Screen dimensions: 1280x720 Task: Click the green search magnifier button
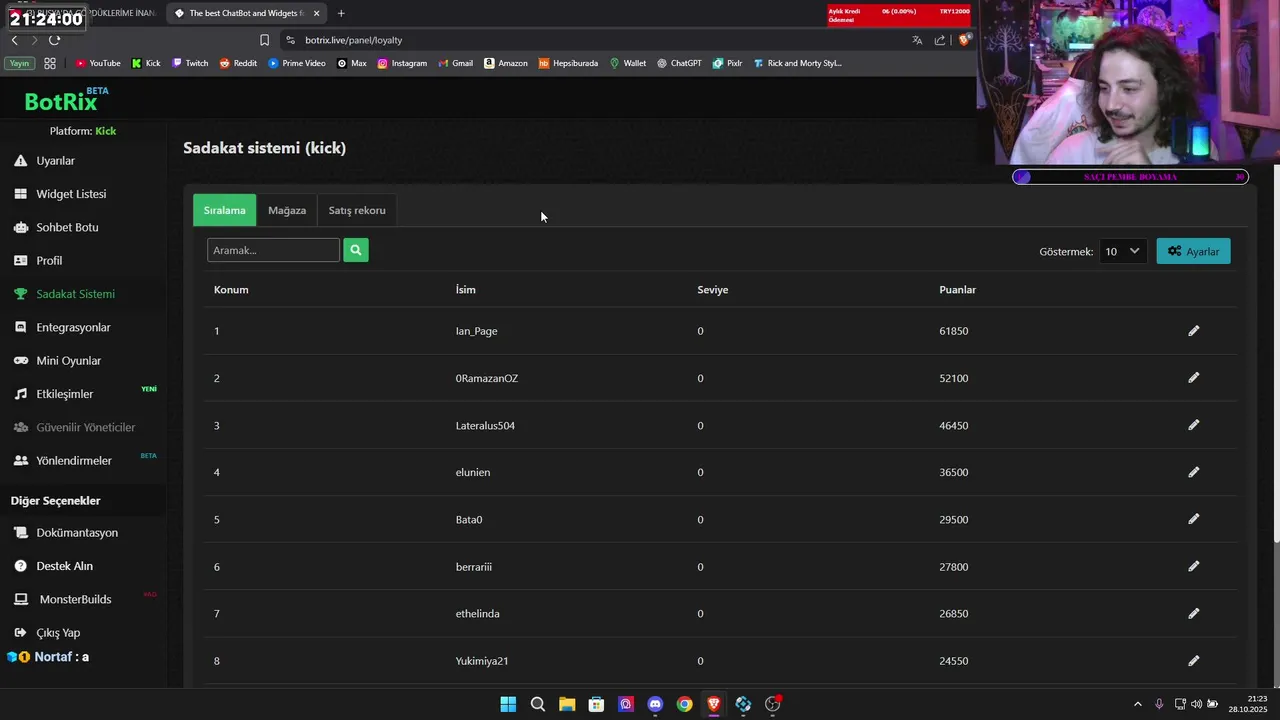tap(355, 250)
